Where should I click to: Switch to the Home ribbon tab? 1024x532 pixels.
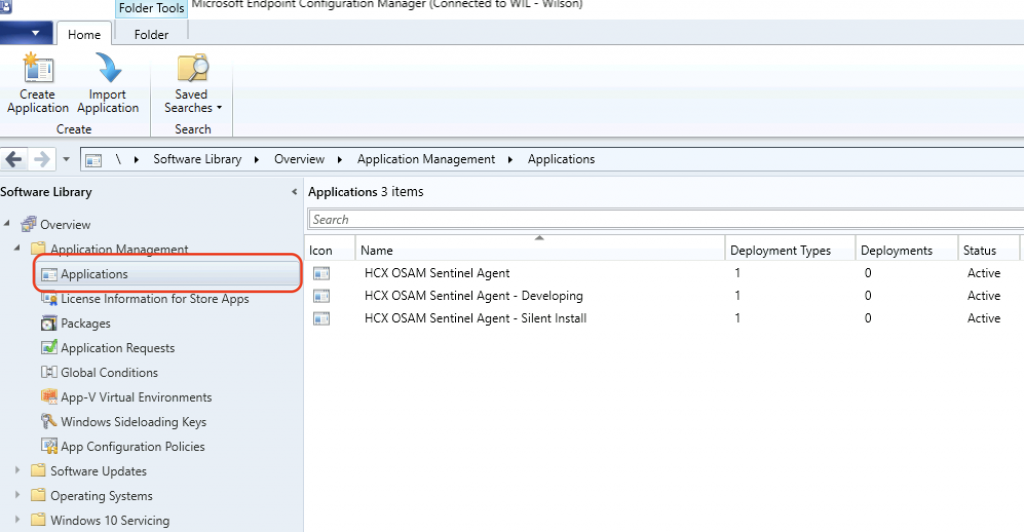click(84, 35)
